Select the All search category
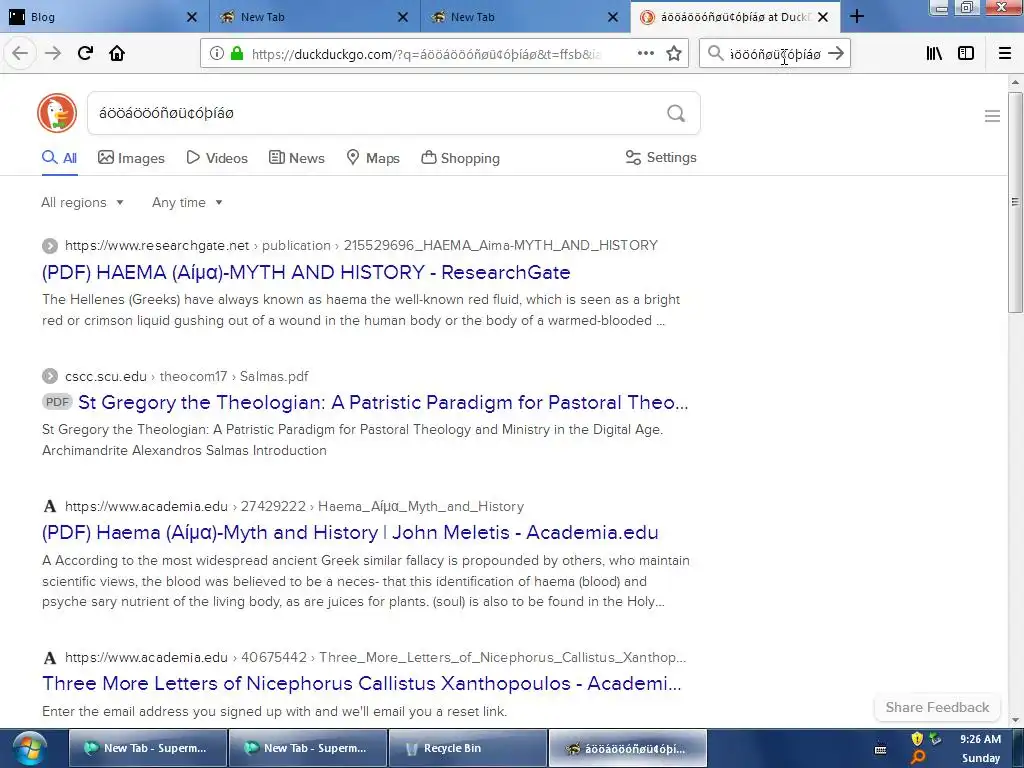 (59, 159)
